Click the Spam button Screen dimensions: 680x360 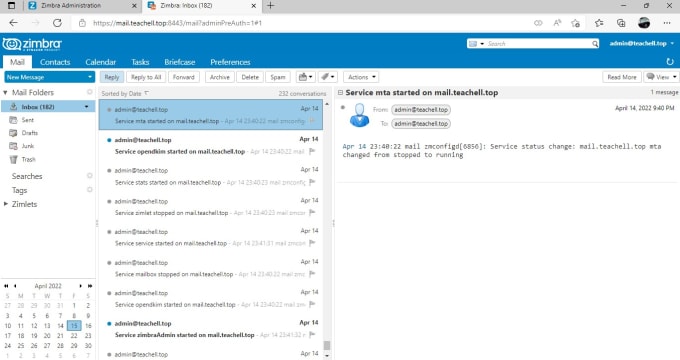278,77
